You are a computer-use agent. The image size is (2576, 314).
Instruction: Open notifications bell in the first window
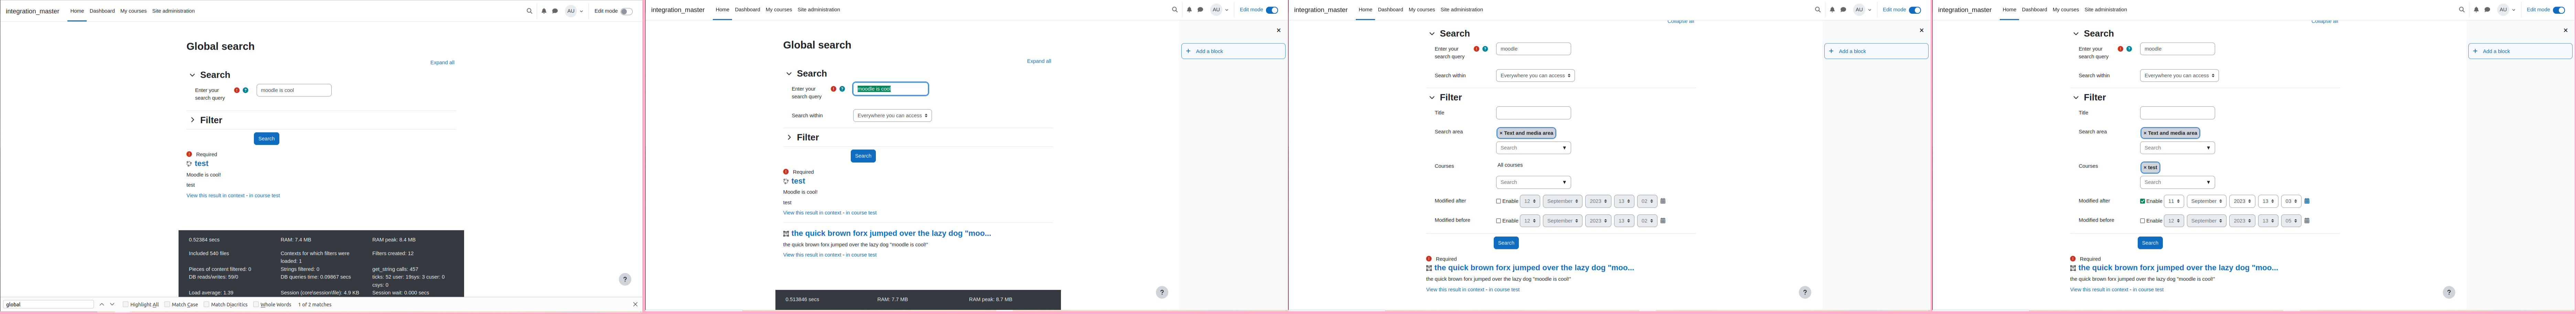544,11
